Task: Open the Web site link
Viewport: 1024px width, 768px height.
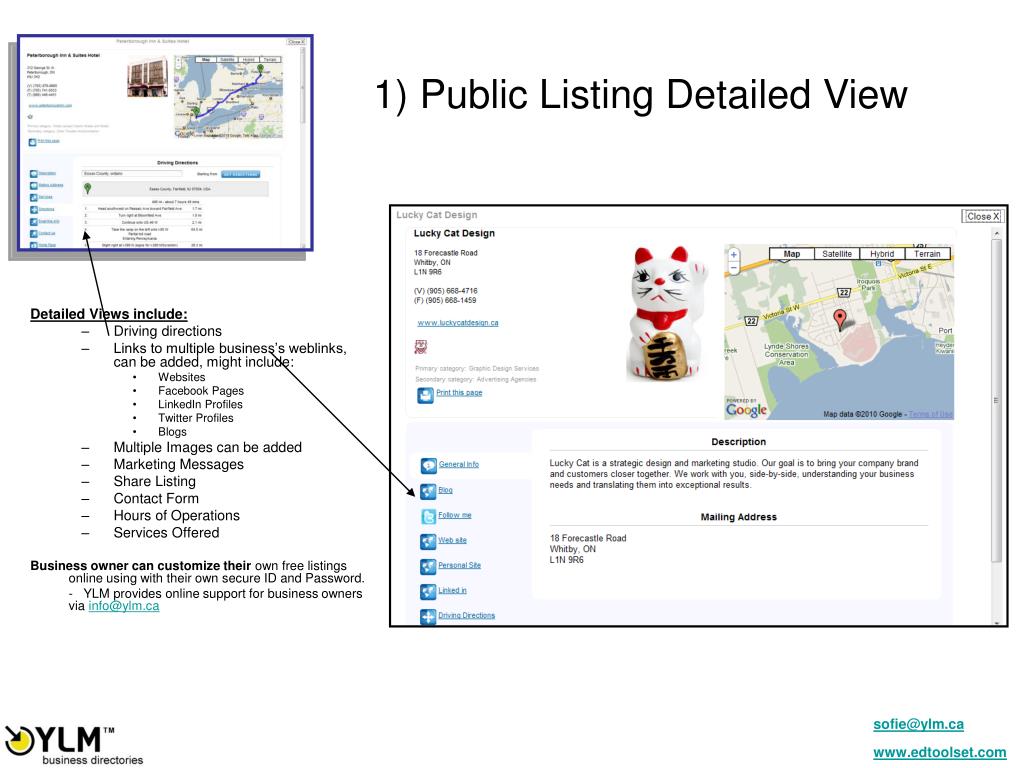Action: [x=452, y=540]
